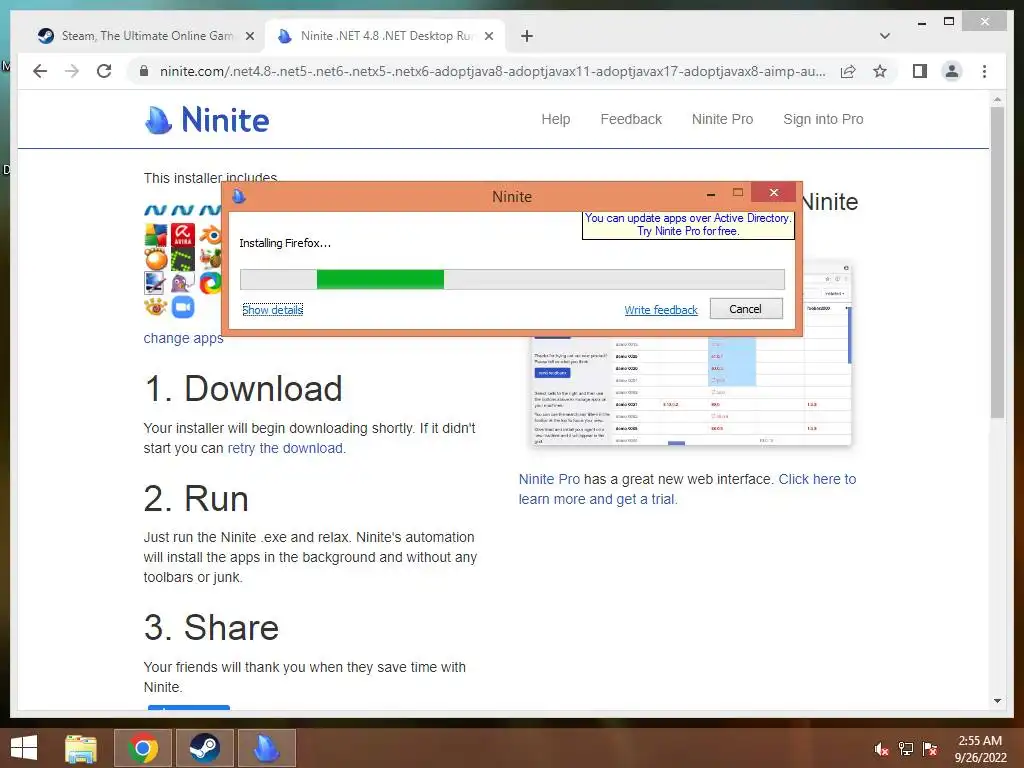Click the Try Ninite Pro for free banner
1024x768 pixels.
click(x=688, y=225)
